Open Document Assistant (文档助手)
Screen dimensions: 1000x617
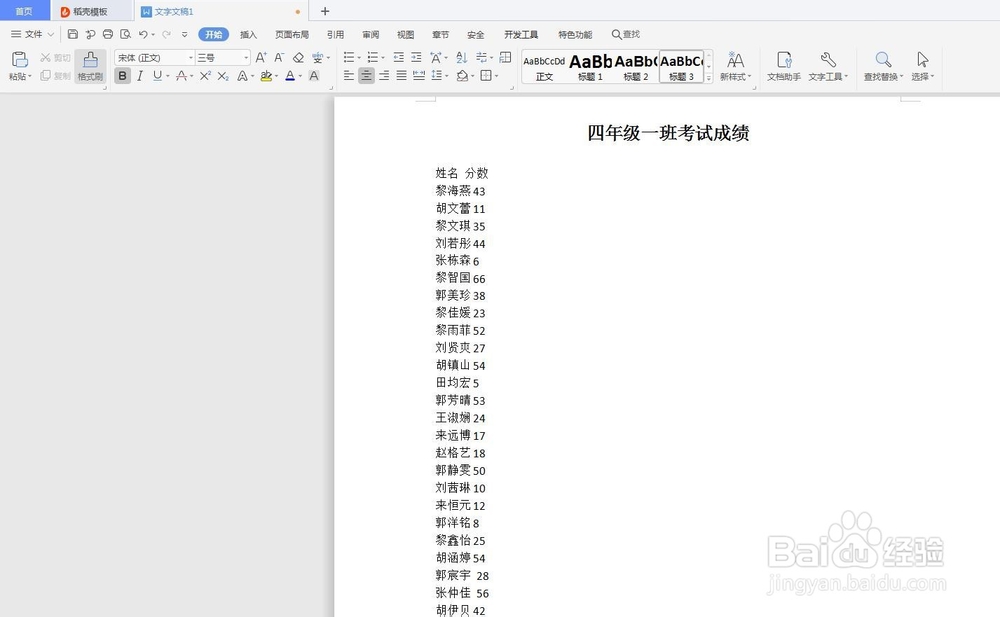point(784,66)
